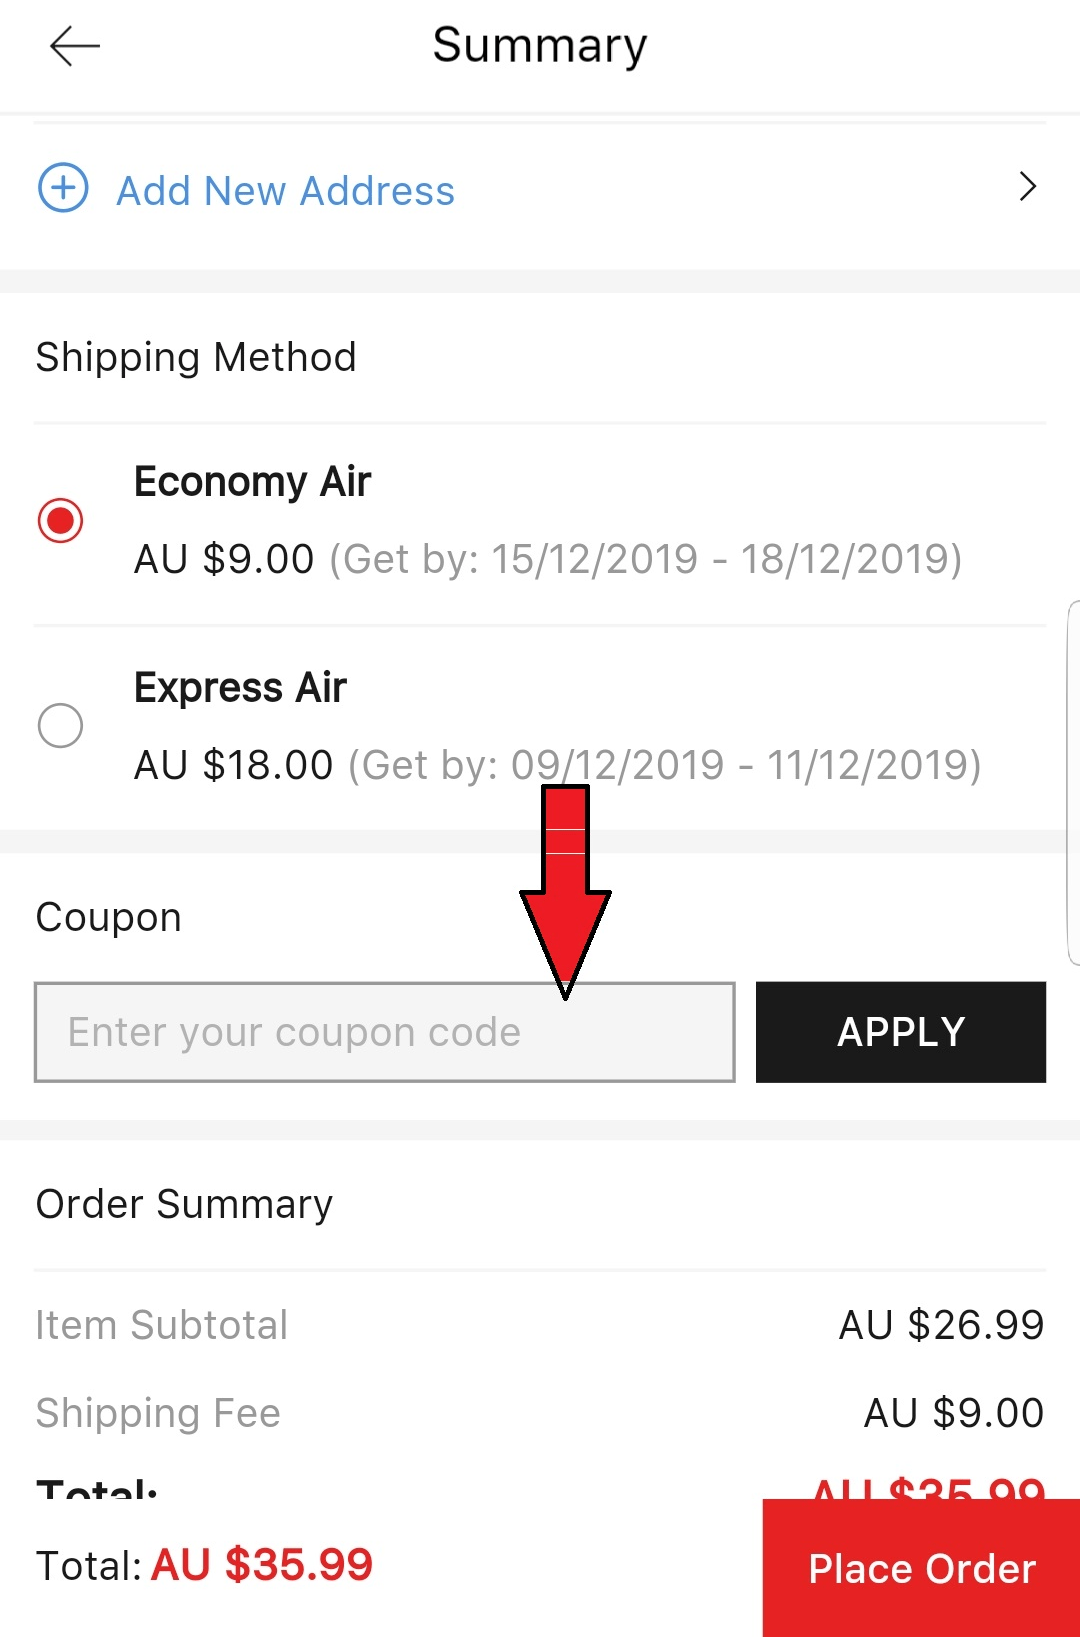Expand the Add New Address chevron

pyautogui.click(x=1027, y=186)
